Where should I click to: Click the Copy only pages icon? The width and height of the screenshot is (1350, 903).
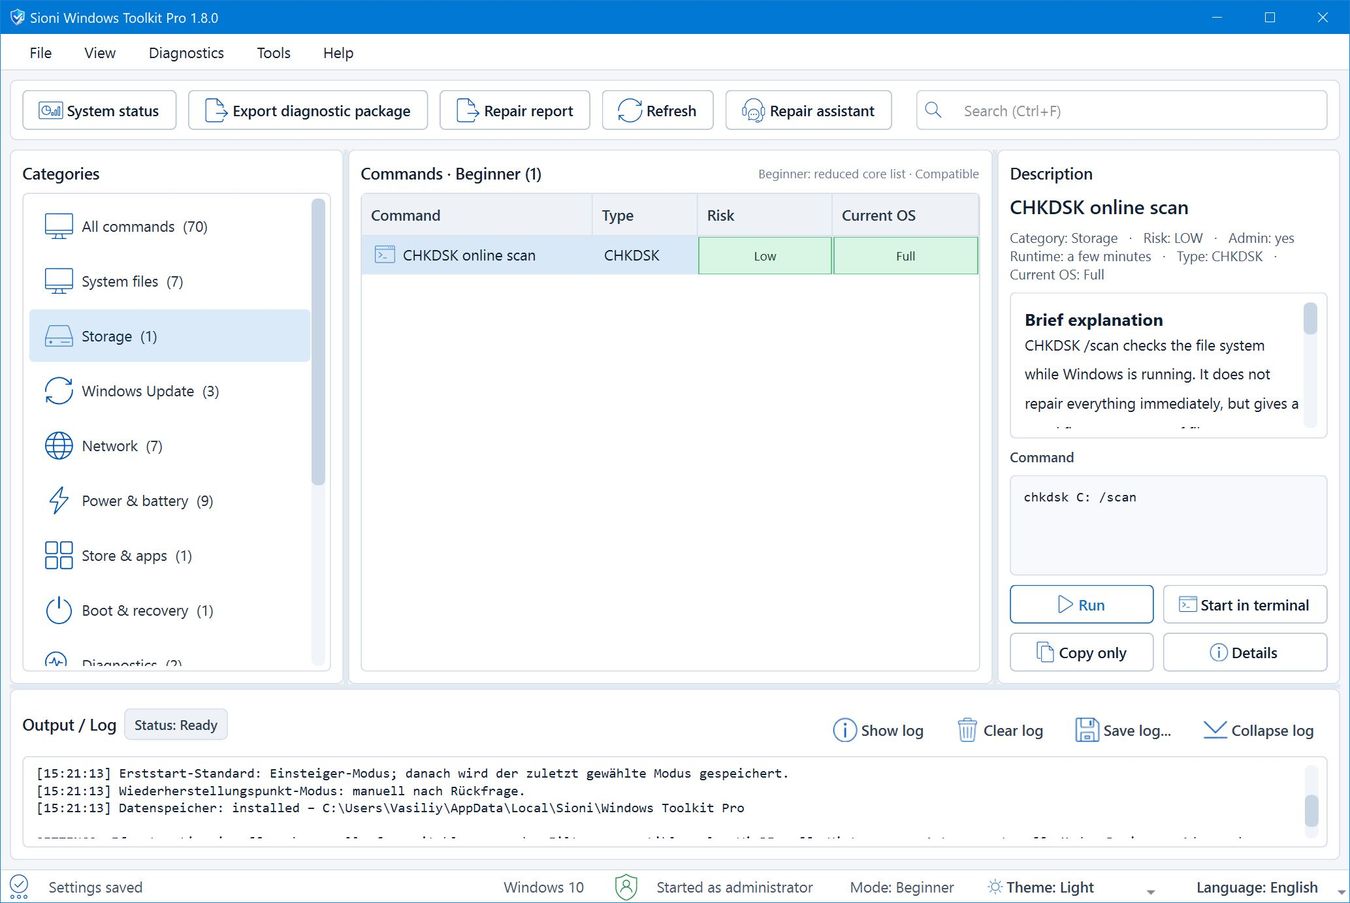click(1045, 652)
